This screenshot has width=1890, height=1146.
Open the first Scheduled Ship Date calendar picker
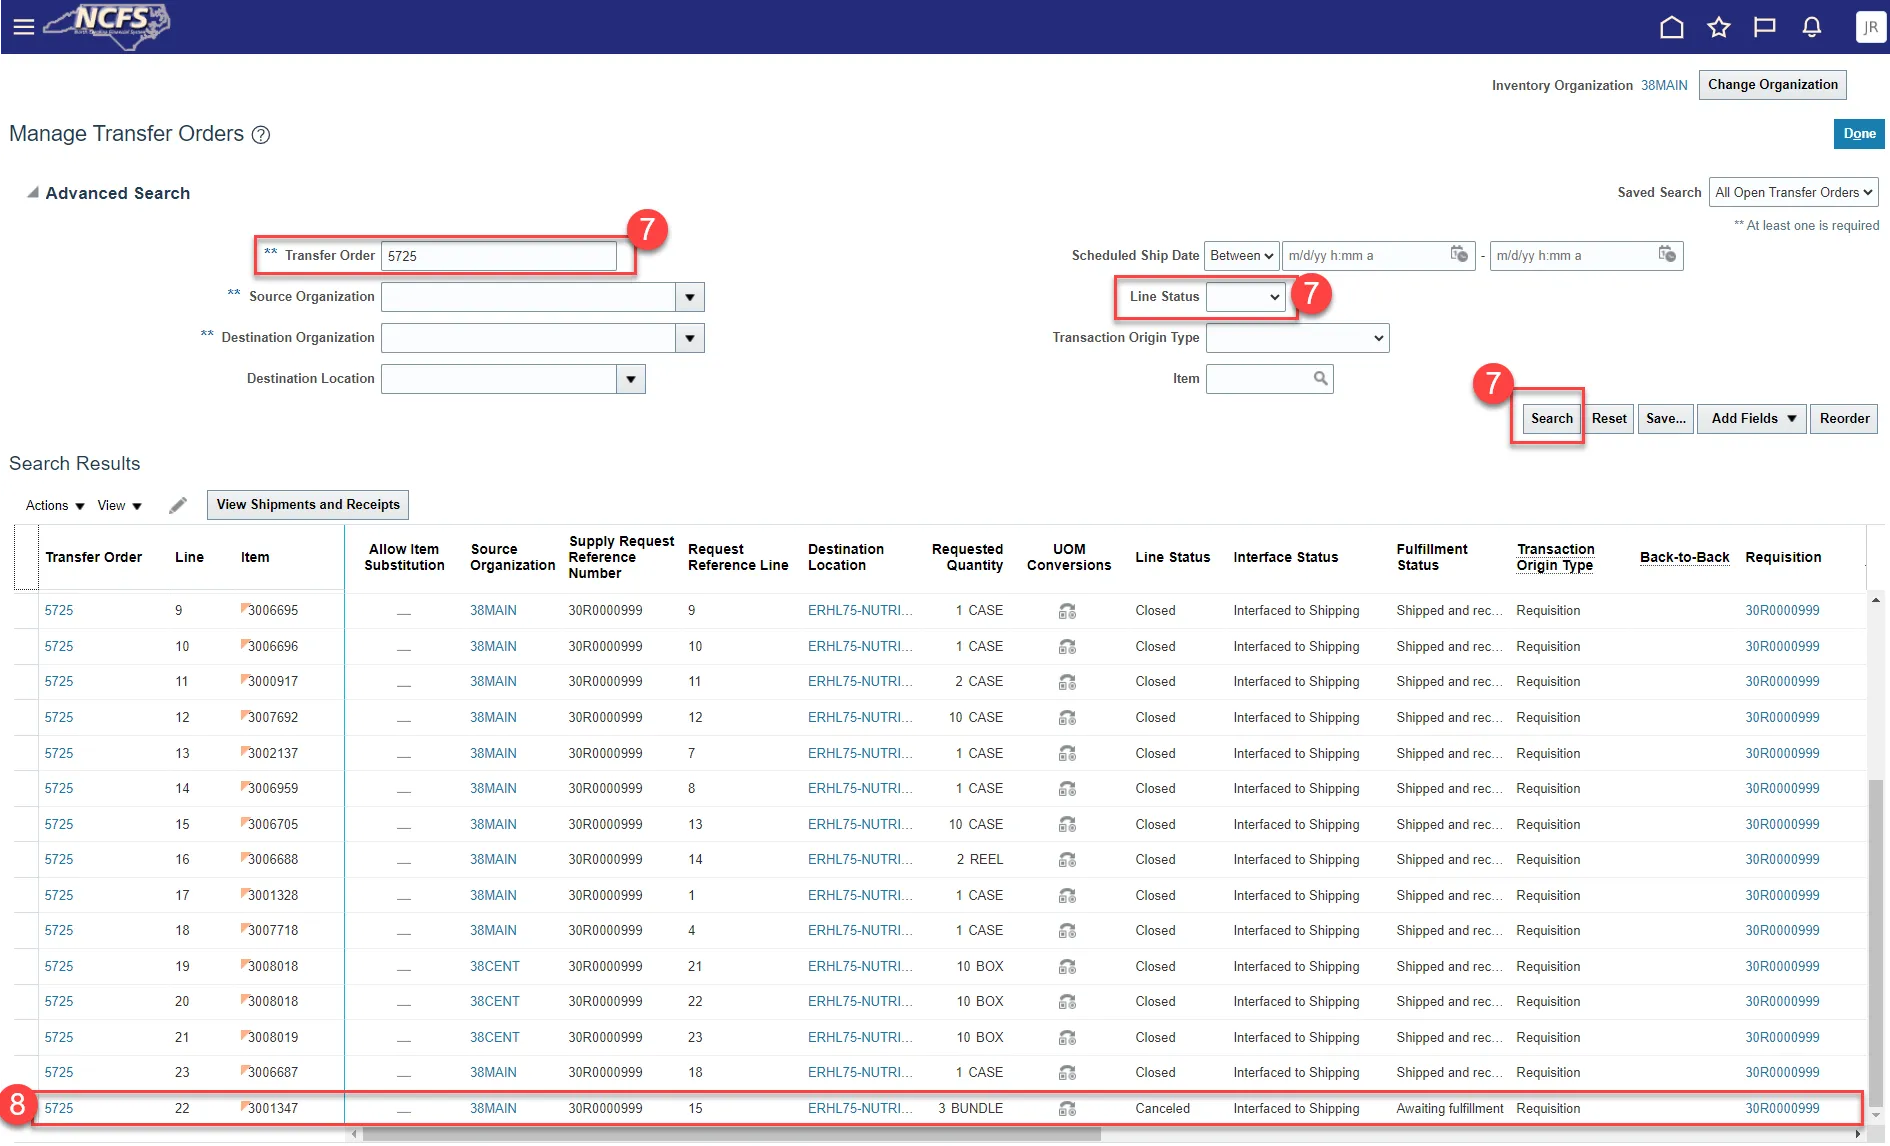pyautogui.click(x=1459, y=255)
